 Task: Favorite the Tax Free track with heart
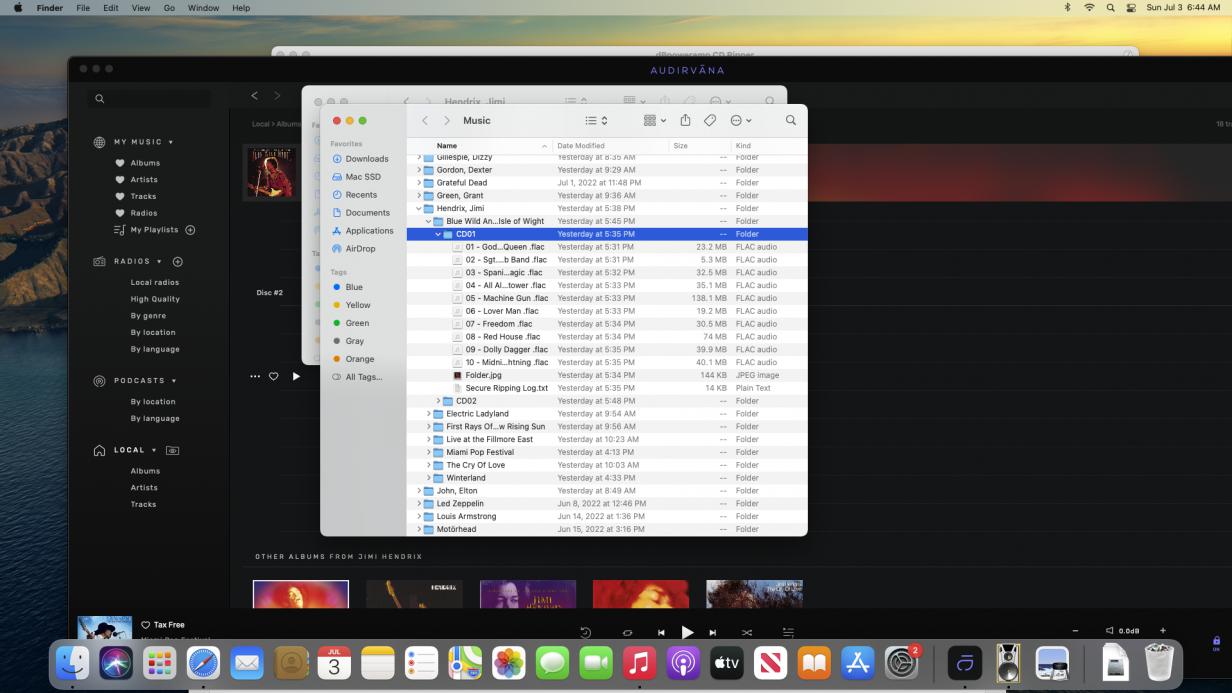(x=146, y=625)
